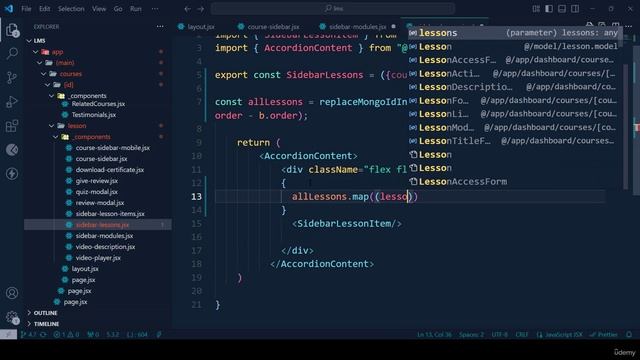Customize layout icon in title bar

click(x=536, y=9)
